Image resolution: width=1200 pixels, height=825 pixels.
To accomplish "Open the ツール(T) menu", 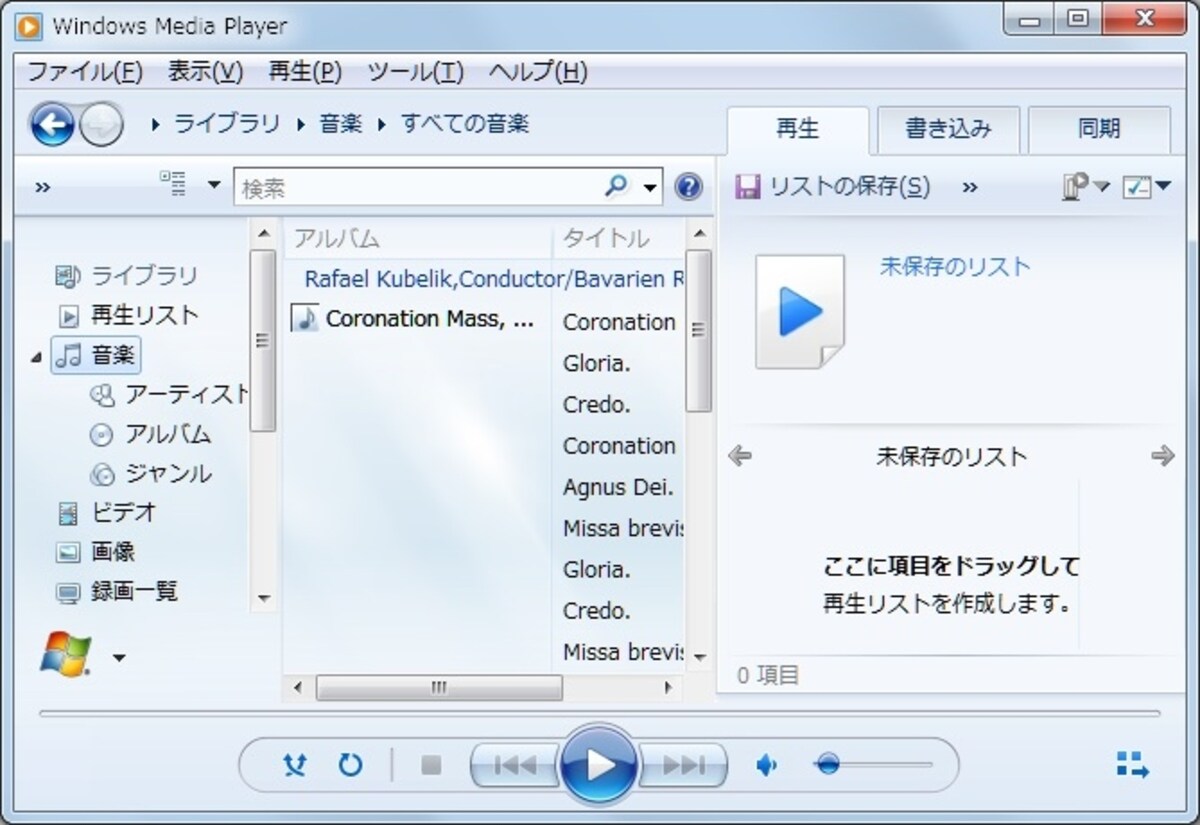I will 415,72.
